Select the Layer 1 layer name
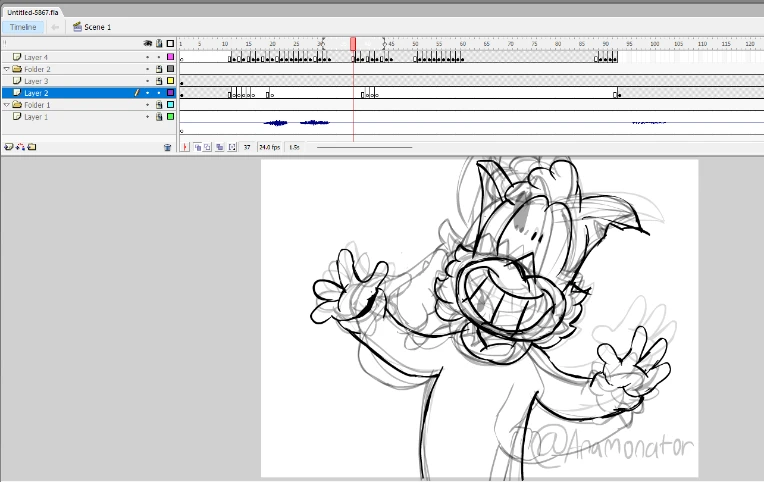Image resolution: width=764 pixels, height=482 pixels. click(x=36, y=117)
